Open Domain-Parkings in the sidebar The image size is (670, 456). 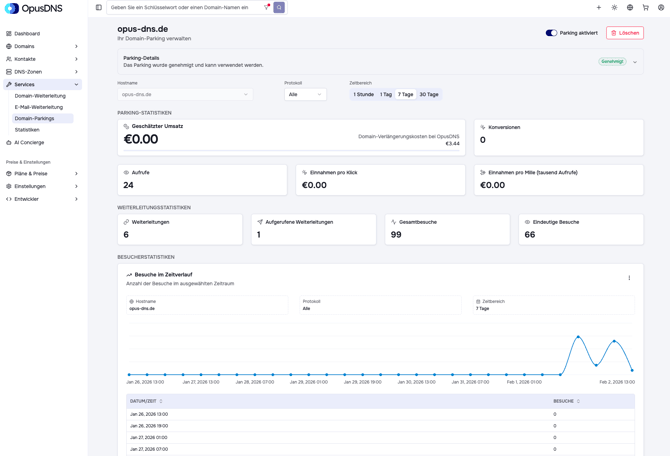43,118
